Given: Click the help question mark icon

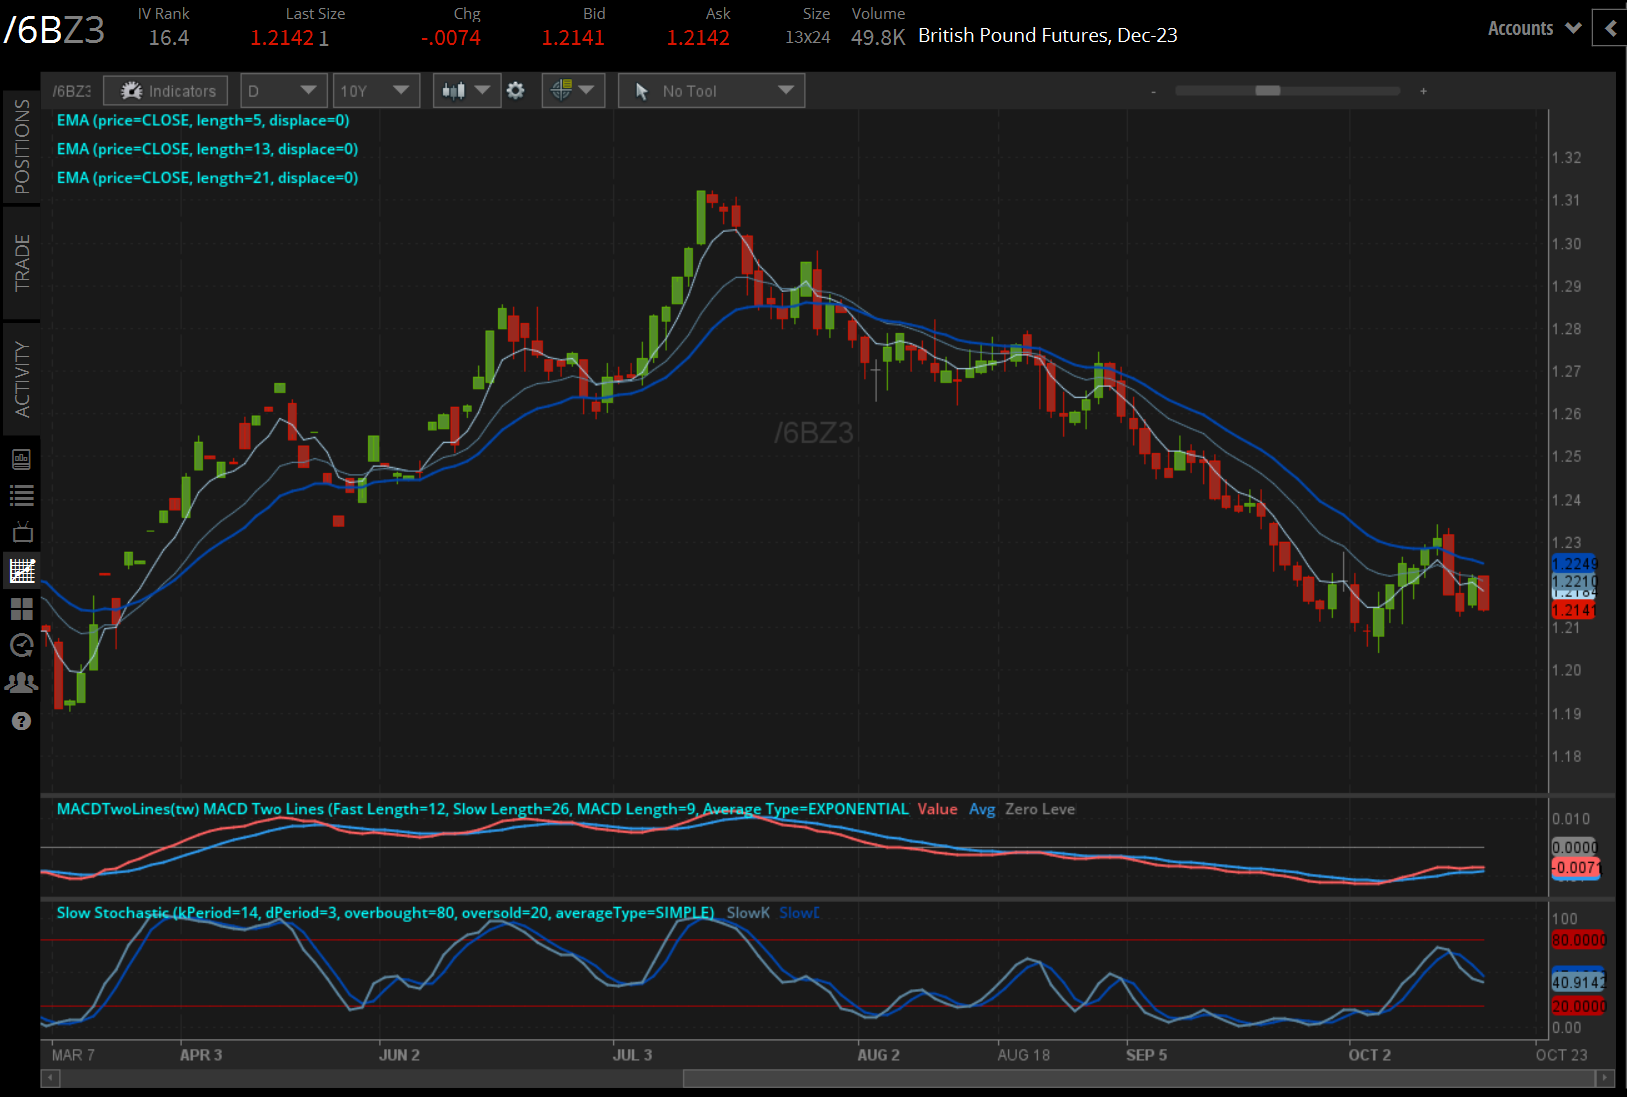Looking at the screenshot, I should point(21,721).
